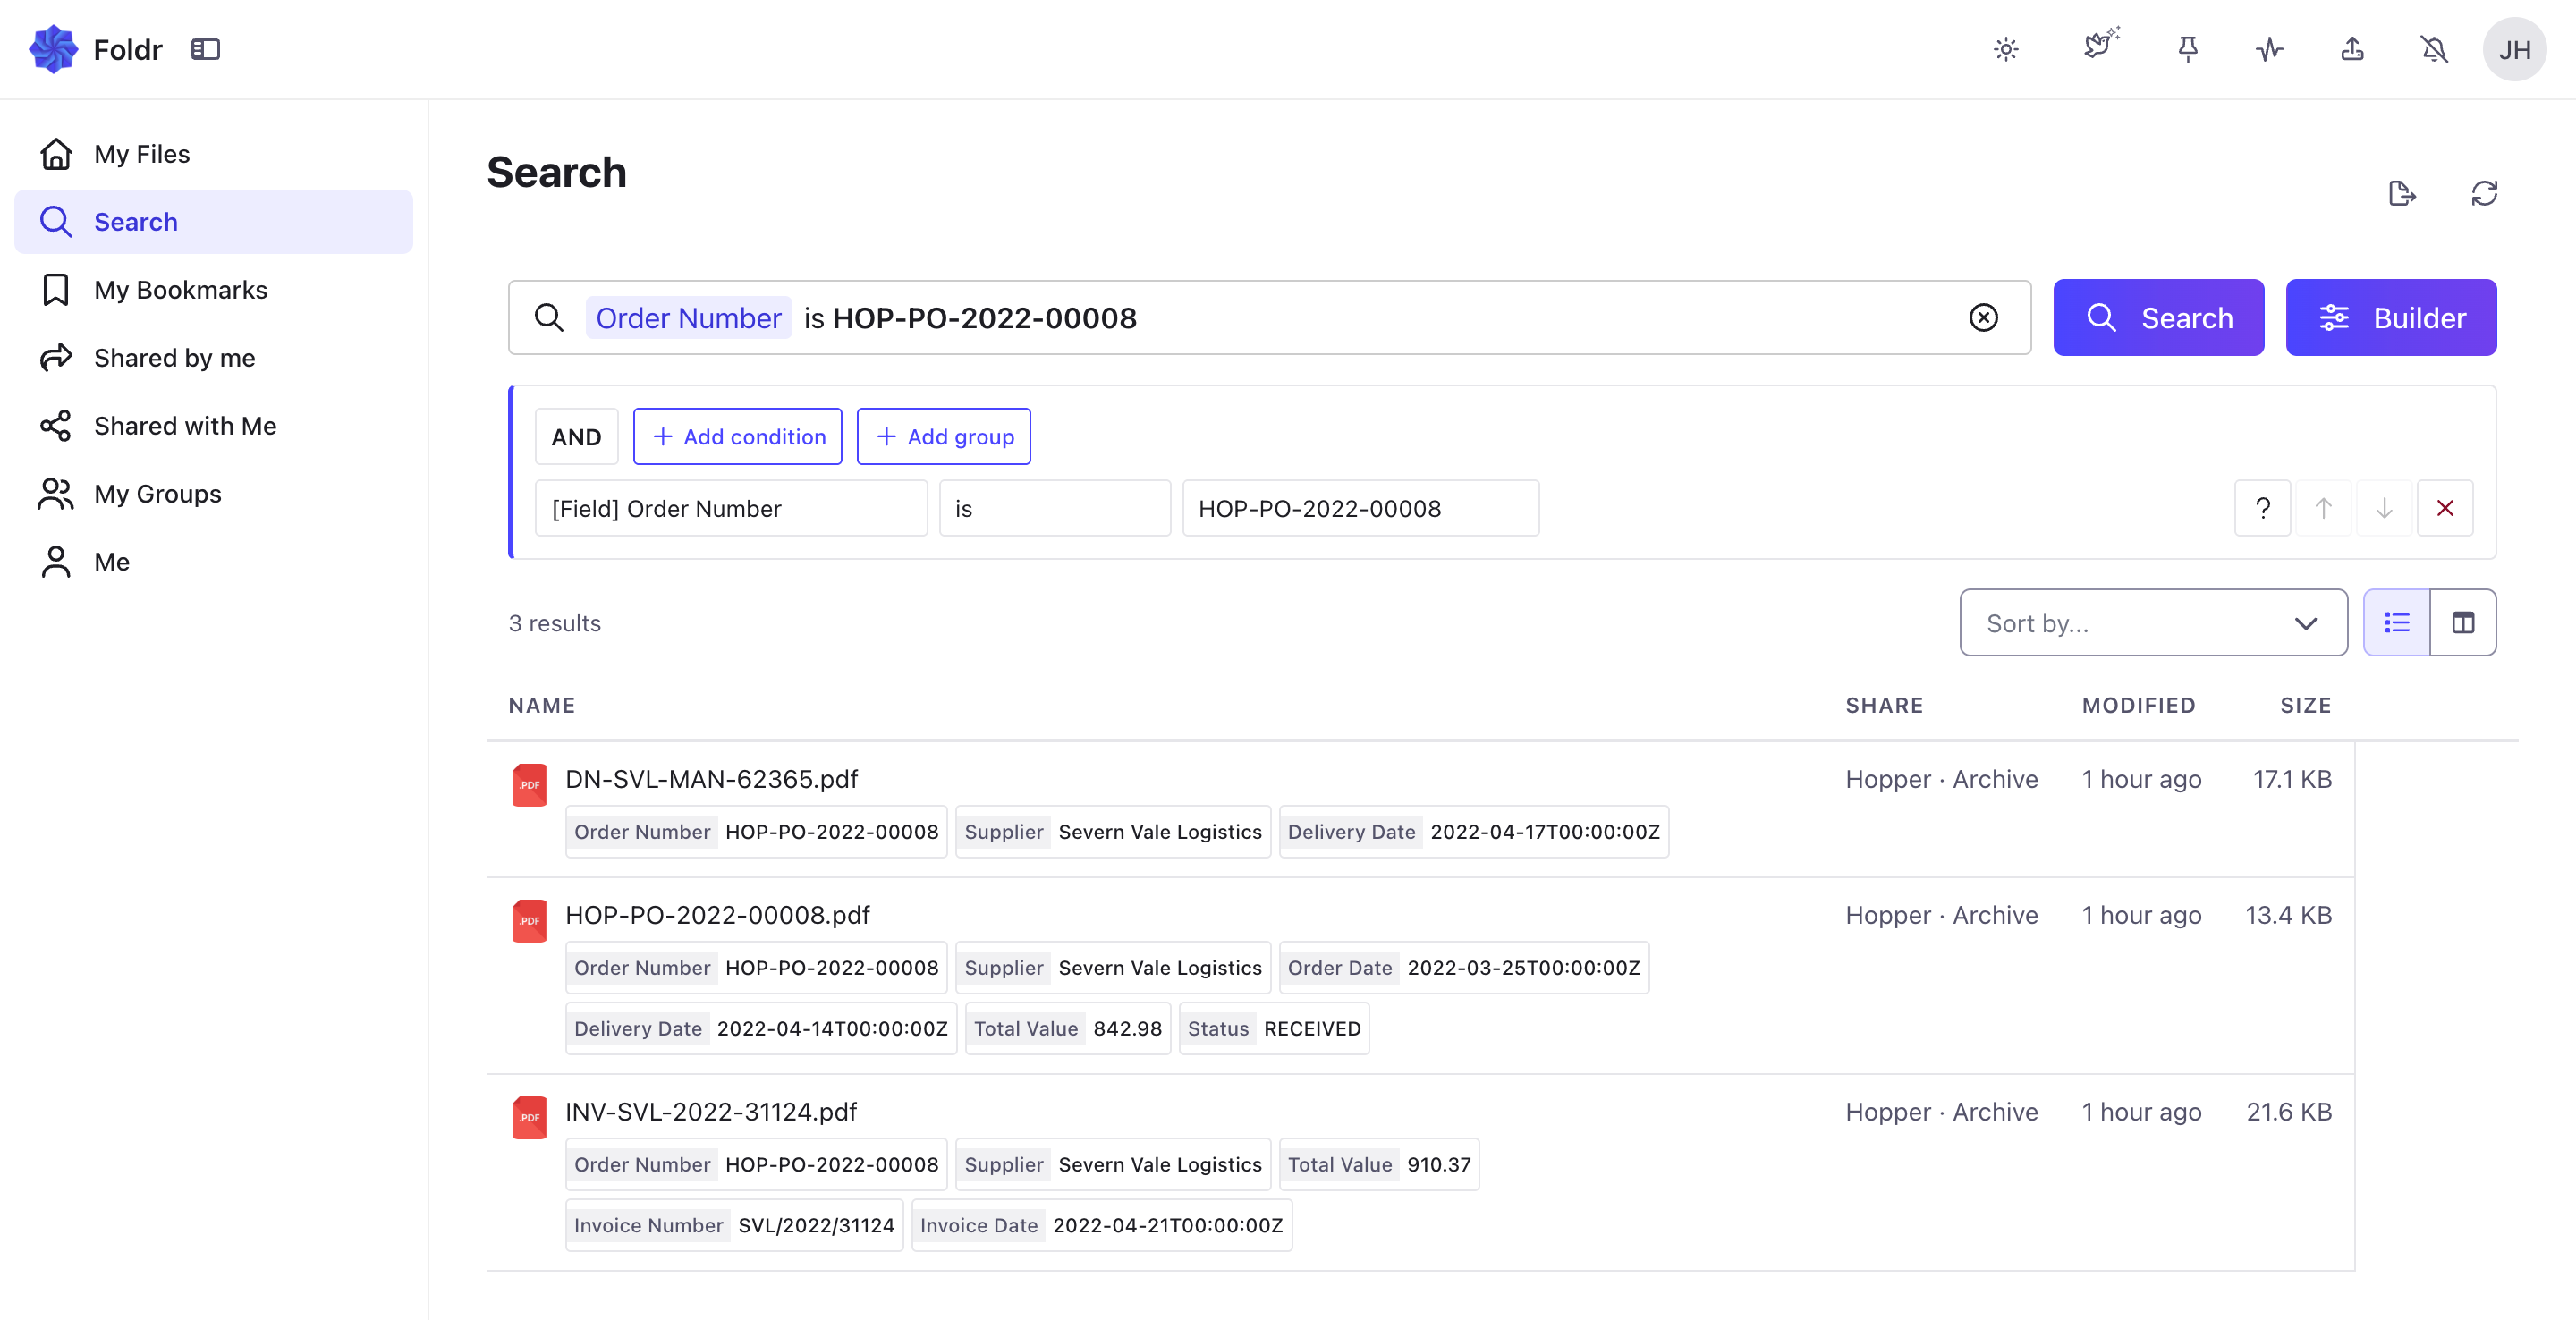Open the 'is' operator selector
2576x1320 pixels.
[1055, 508]
